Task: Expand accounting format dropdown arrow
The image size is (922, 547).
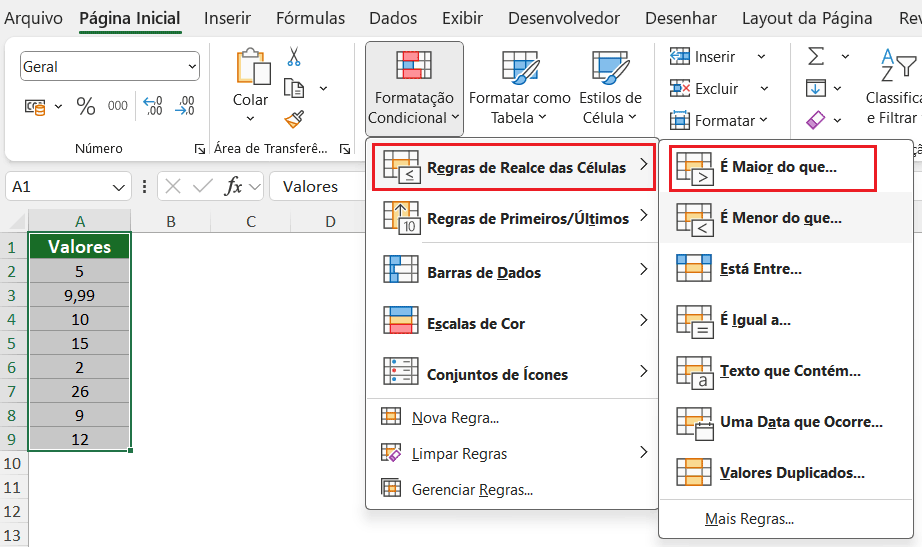Action: [x=58, y=107]
